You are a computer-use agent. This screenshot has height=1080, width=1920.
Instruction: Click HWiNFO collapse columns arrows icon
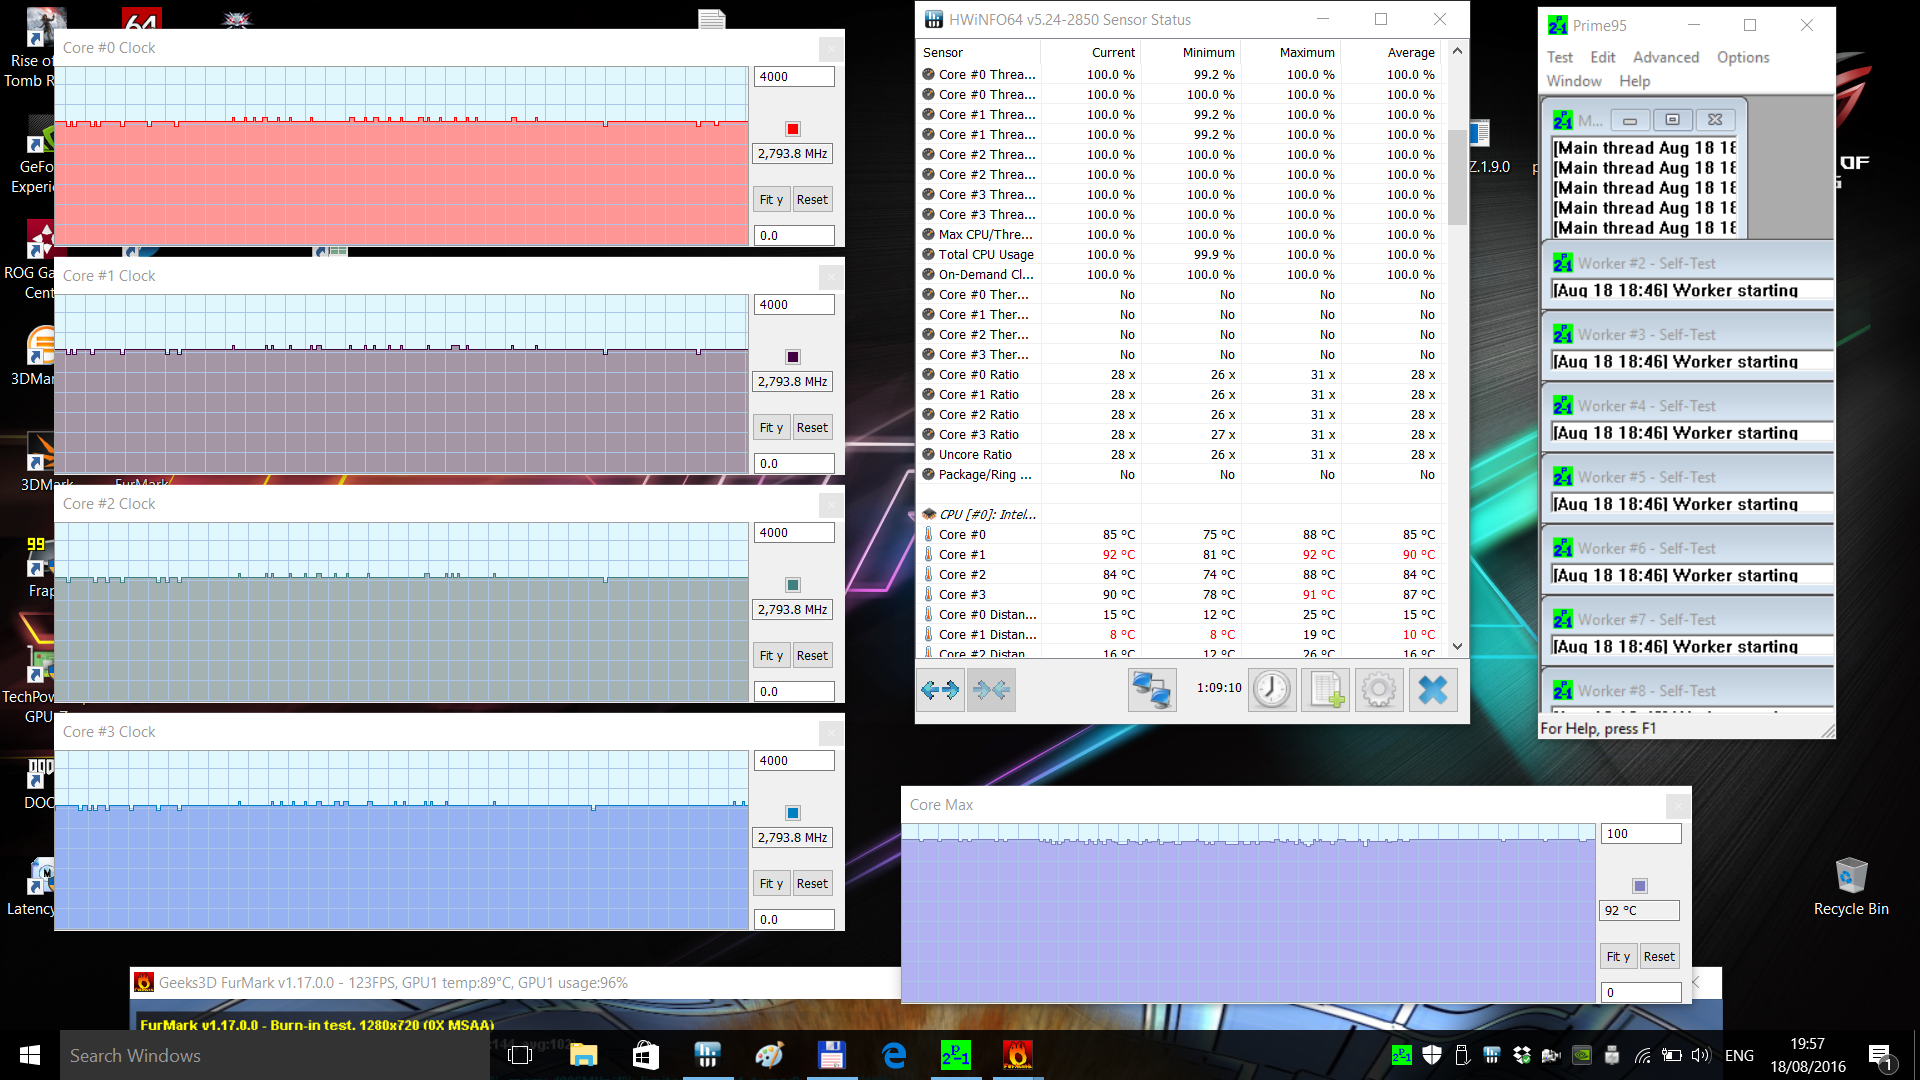tap(991, 690)
